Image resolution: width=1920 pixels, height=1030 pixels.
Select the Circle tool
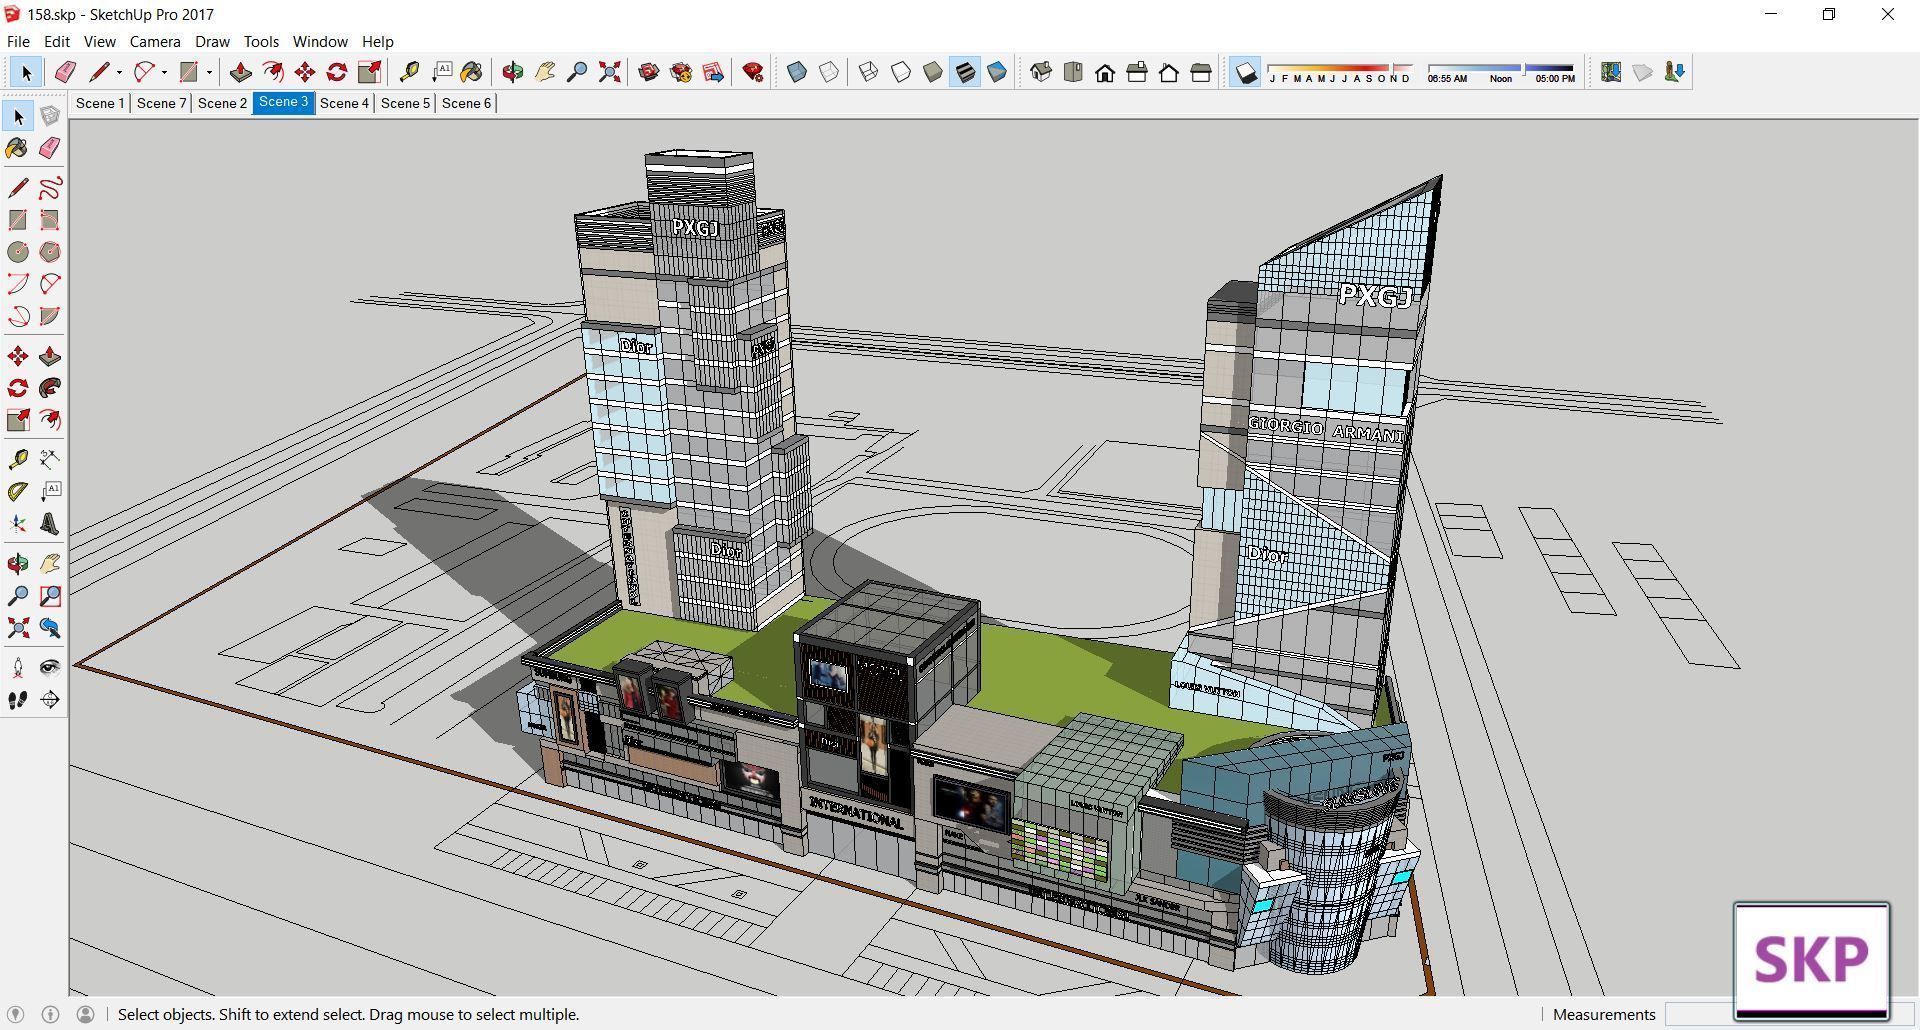tap(18, 252)
